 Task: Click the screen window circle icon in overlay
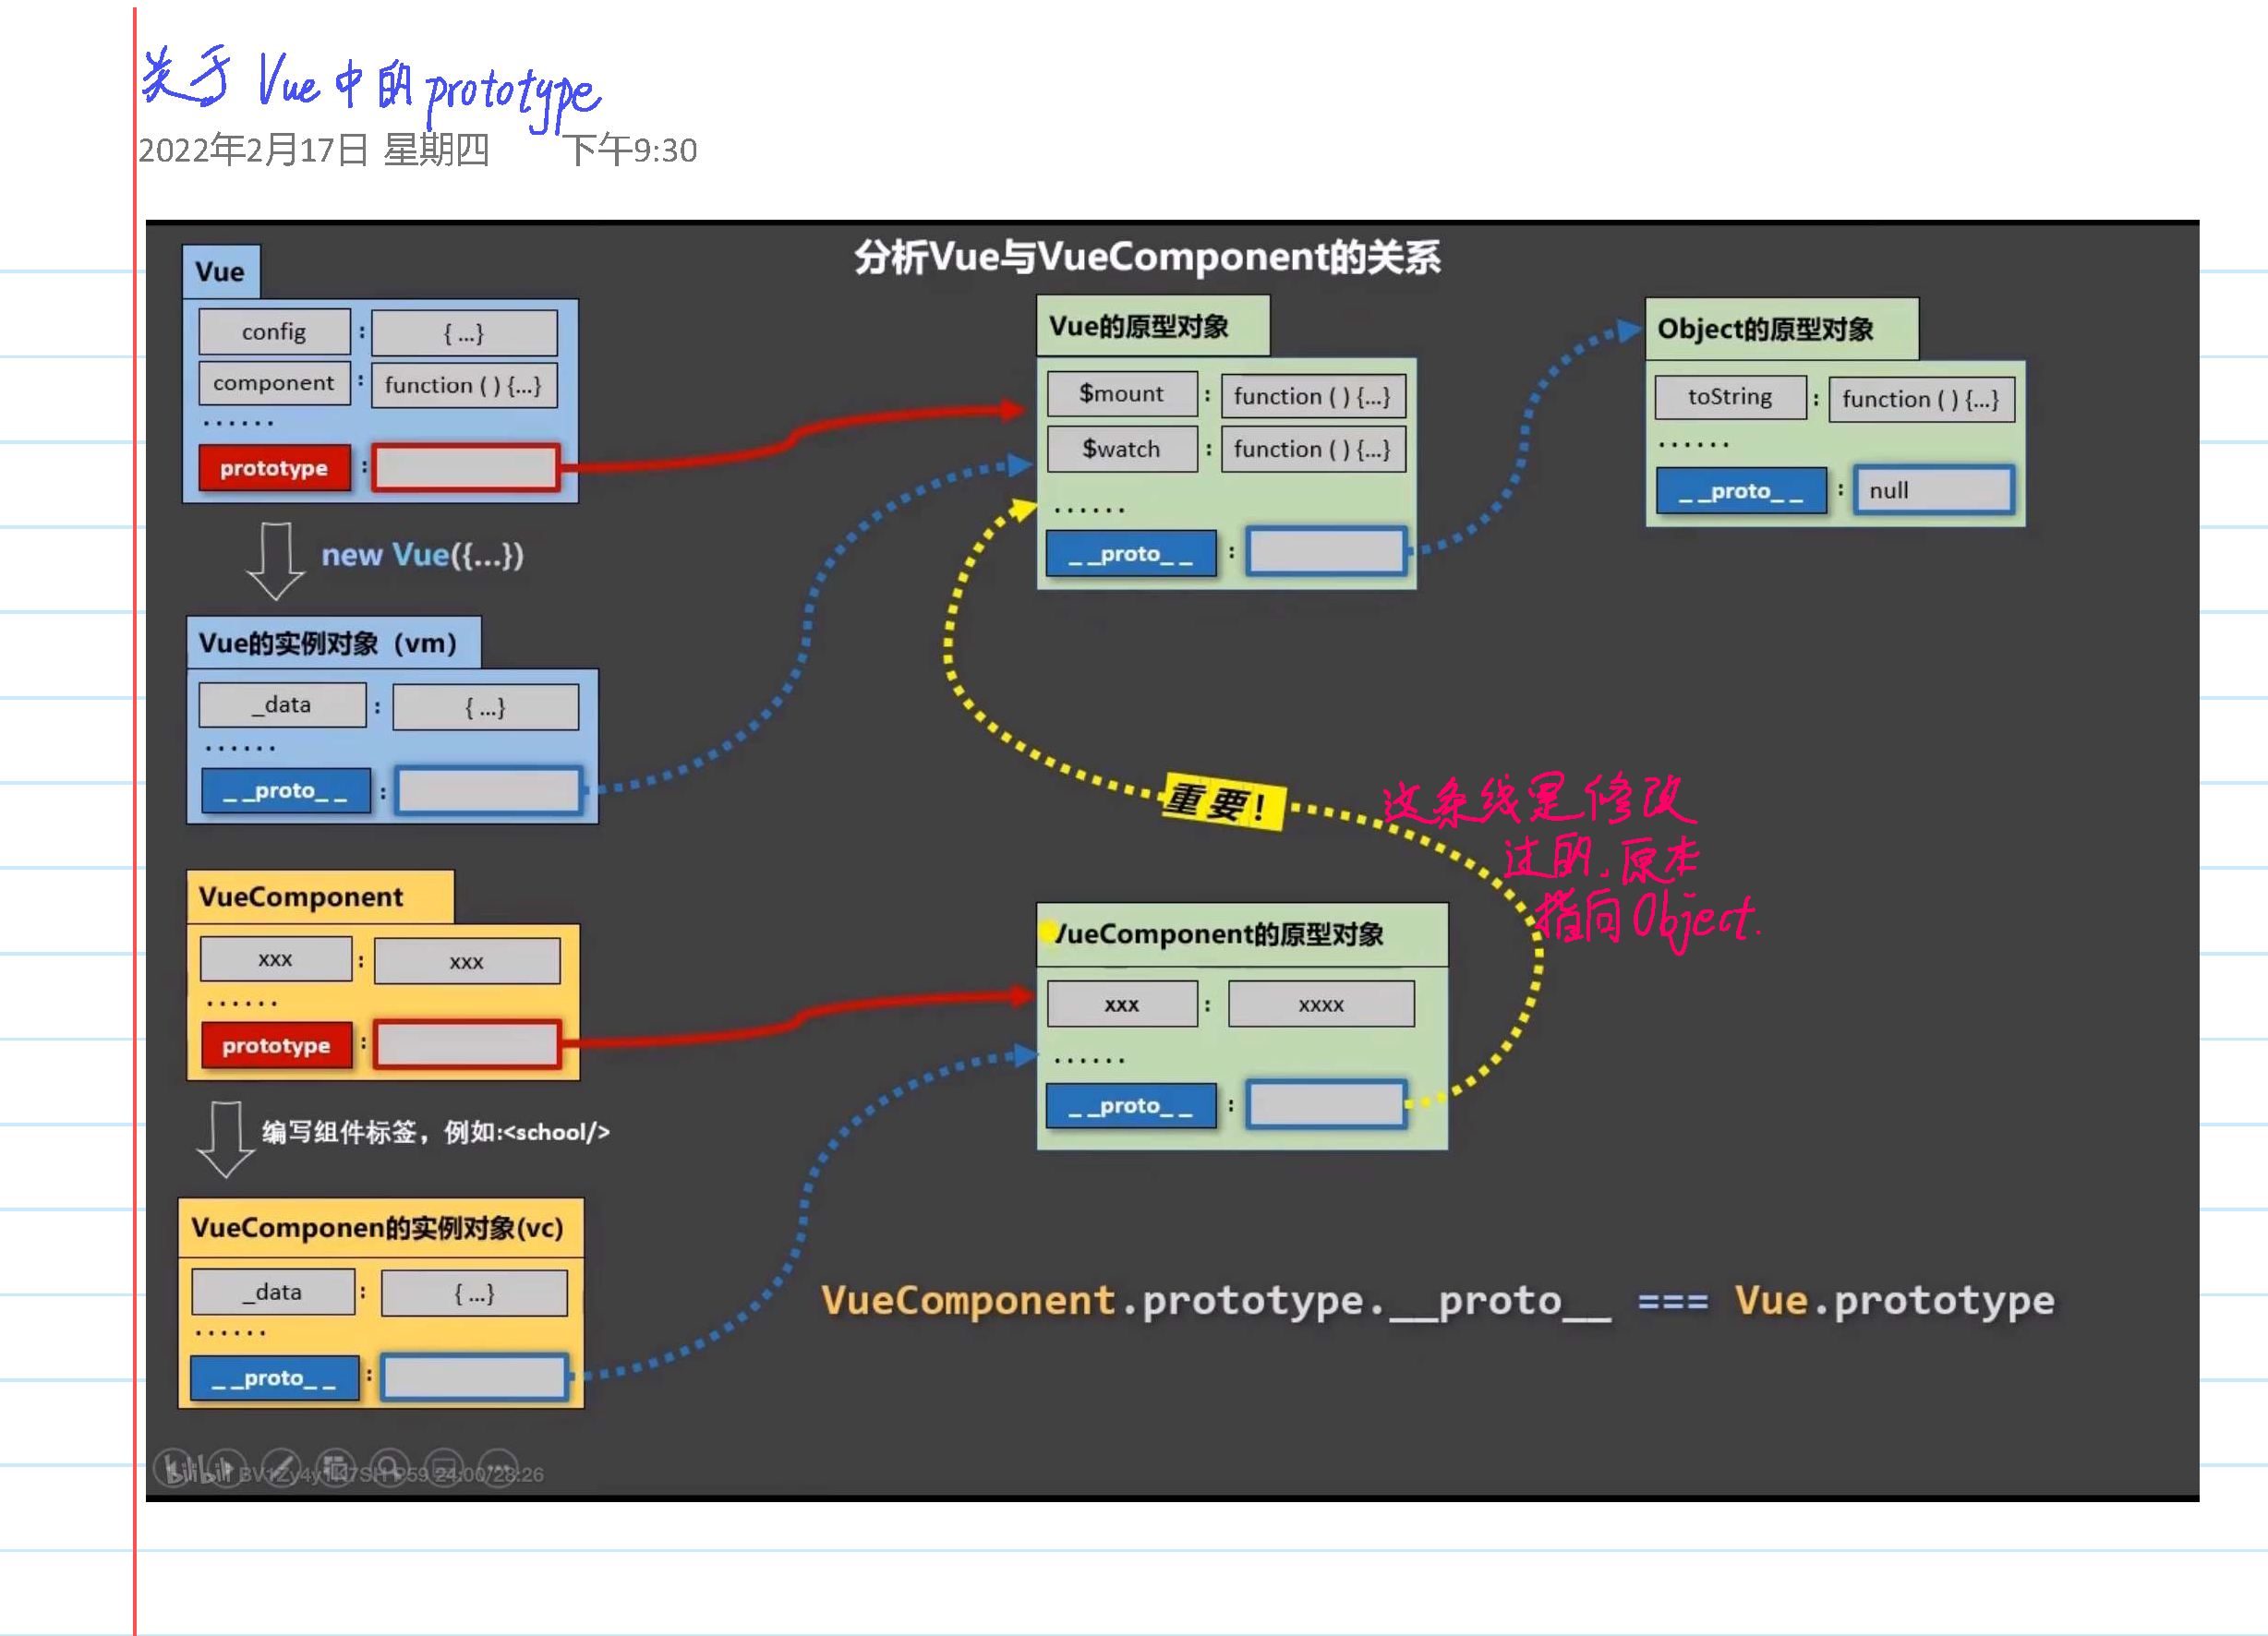pos(444,1467)
